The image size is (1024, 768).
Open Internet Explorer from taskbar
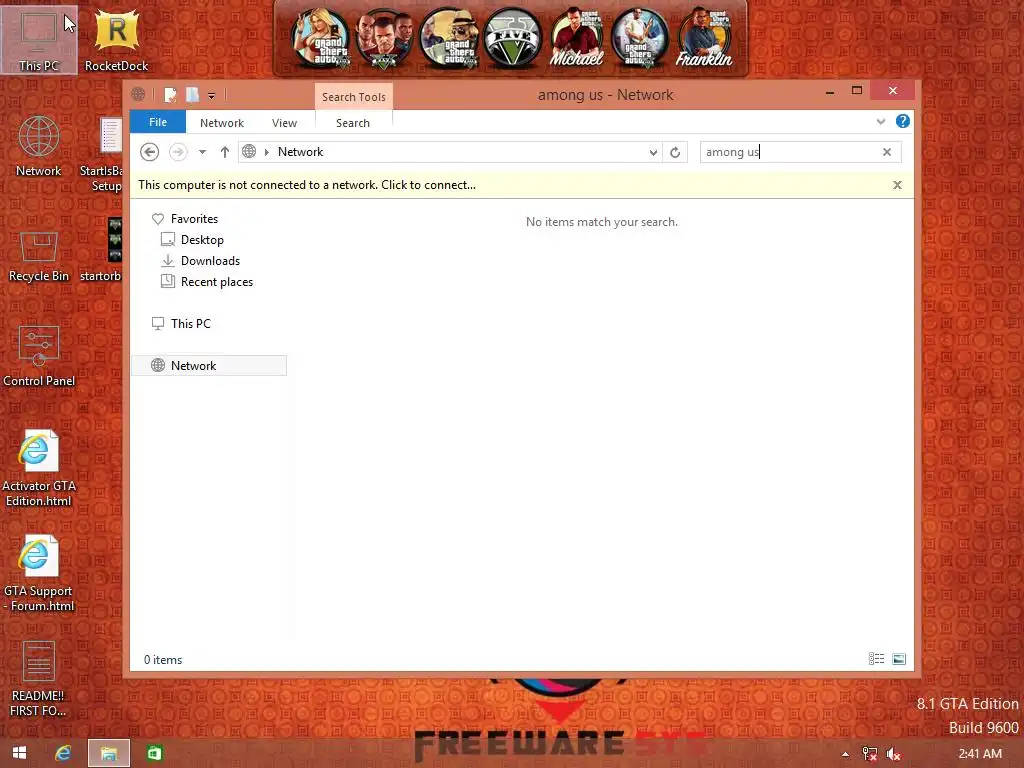click(x=63, y=753)
